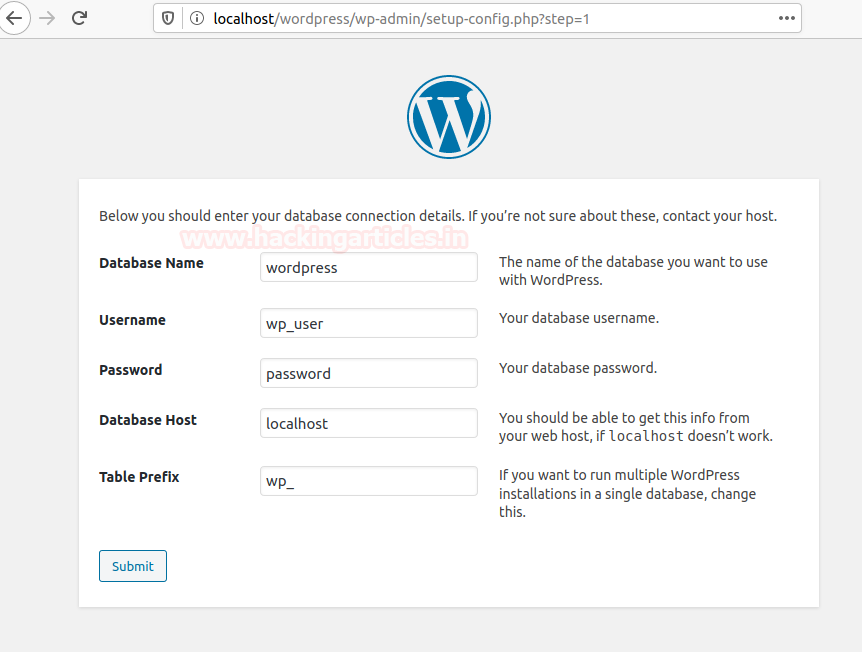The width and height of the screenshot is (862, 652).
Task: Submit the database connection form
Action: tap(133, 566)
